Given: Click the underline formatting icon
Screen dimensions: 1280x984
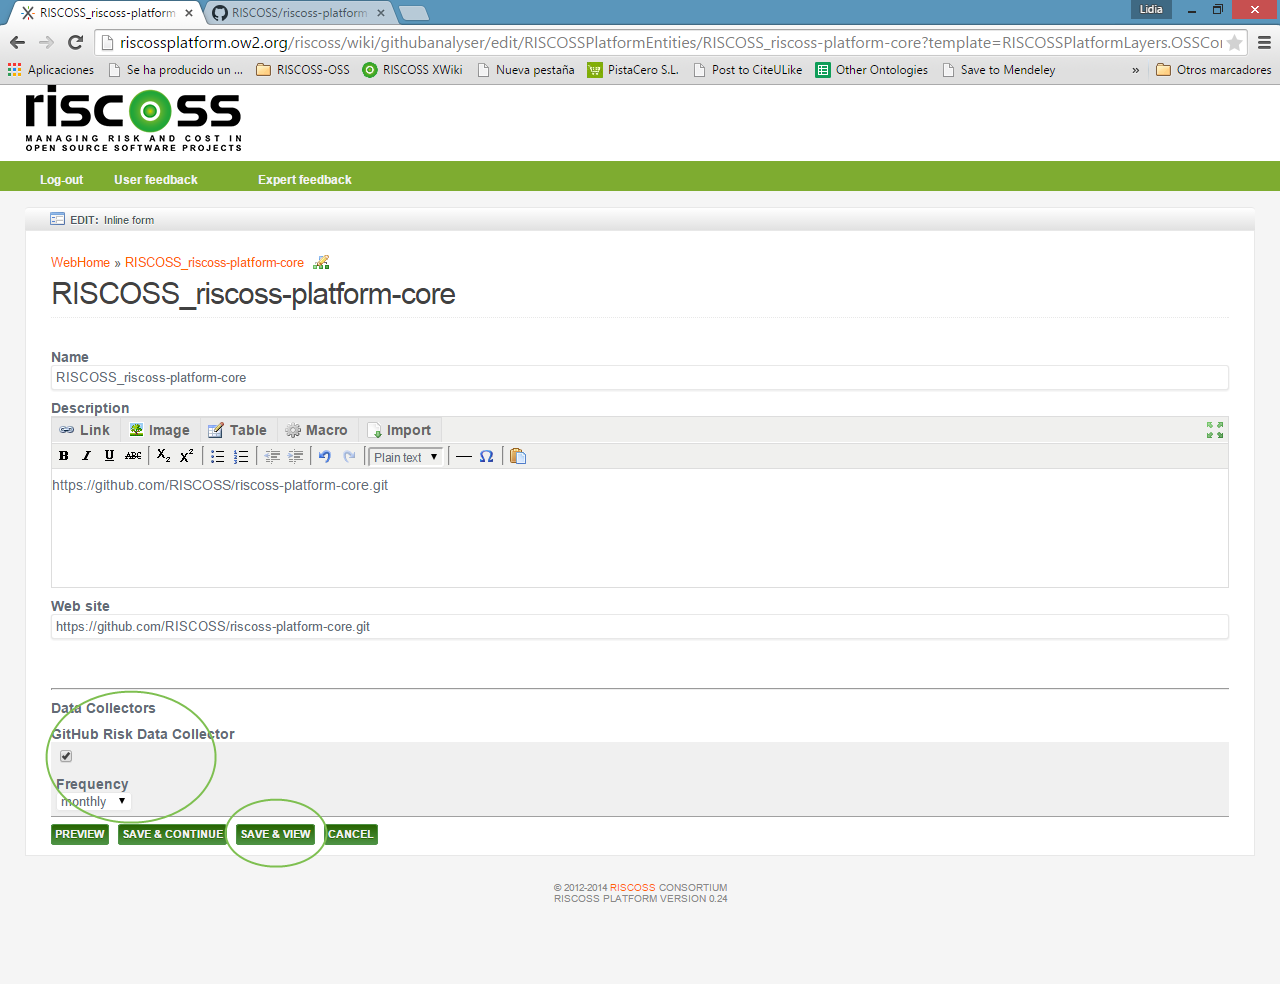Looking at the screenshot, I should [109, 456].
